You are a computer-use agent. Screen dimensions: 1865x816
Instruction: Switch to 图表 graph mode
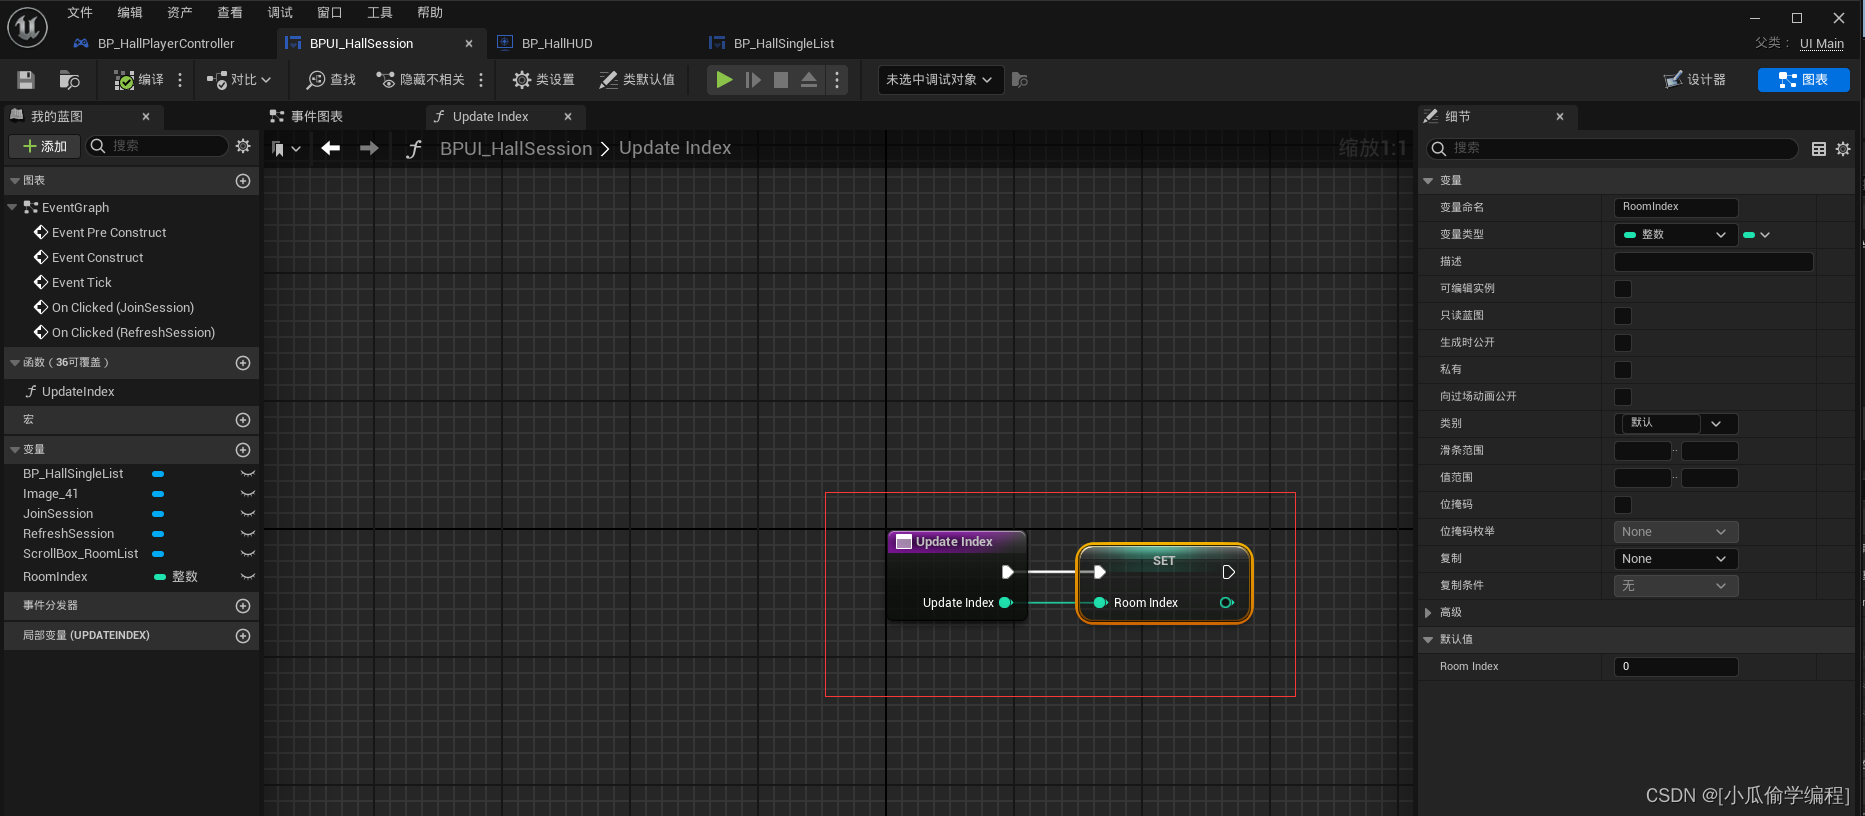click(x=1804, y=80)
